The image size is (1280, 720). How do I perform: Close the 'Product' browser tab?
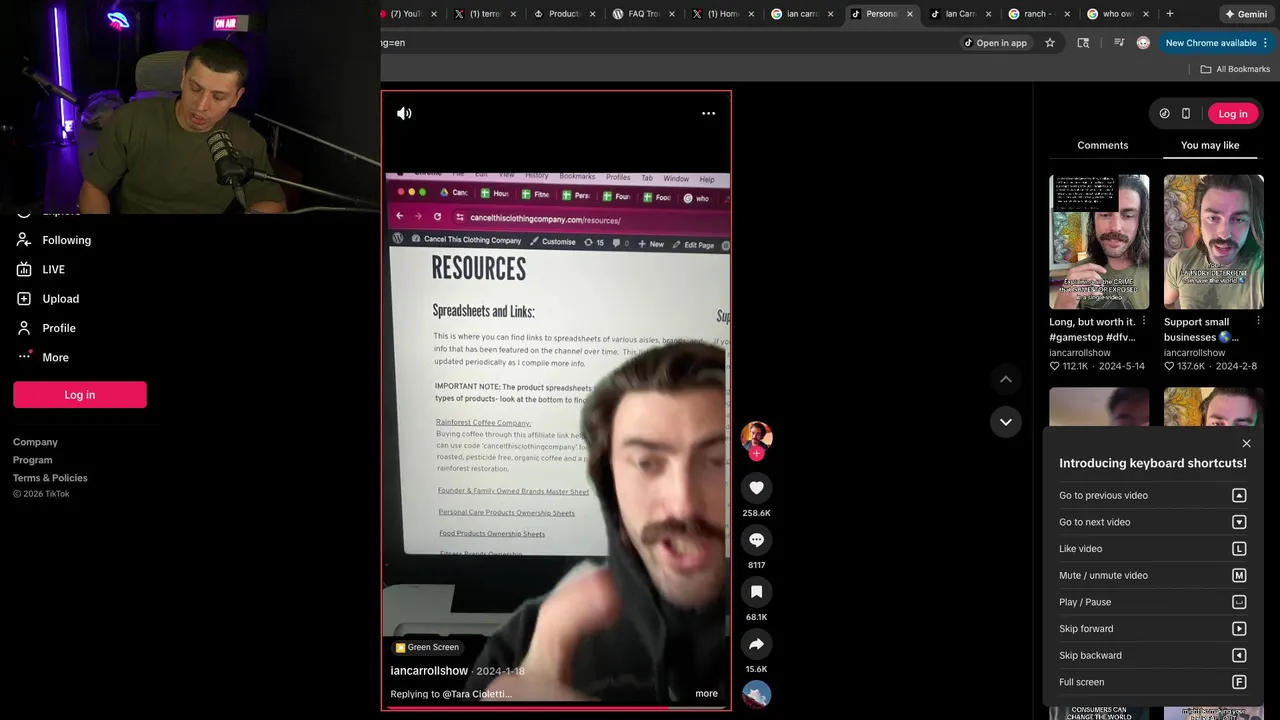592,14
